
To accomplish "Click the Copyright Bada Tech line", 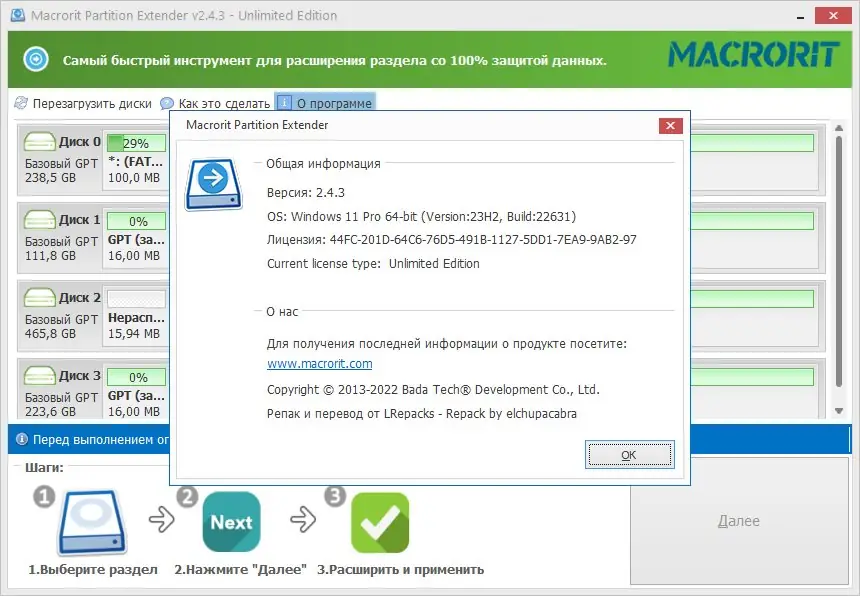I will (x=433, y=390).
